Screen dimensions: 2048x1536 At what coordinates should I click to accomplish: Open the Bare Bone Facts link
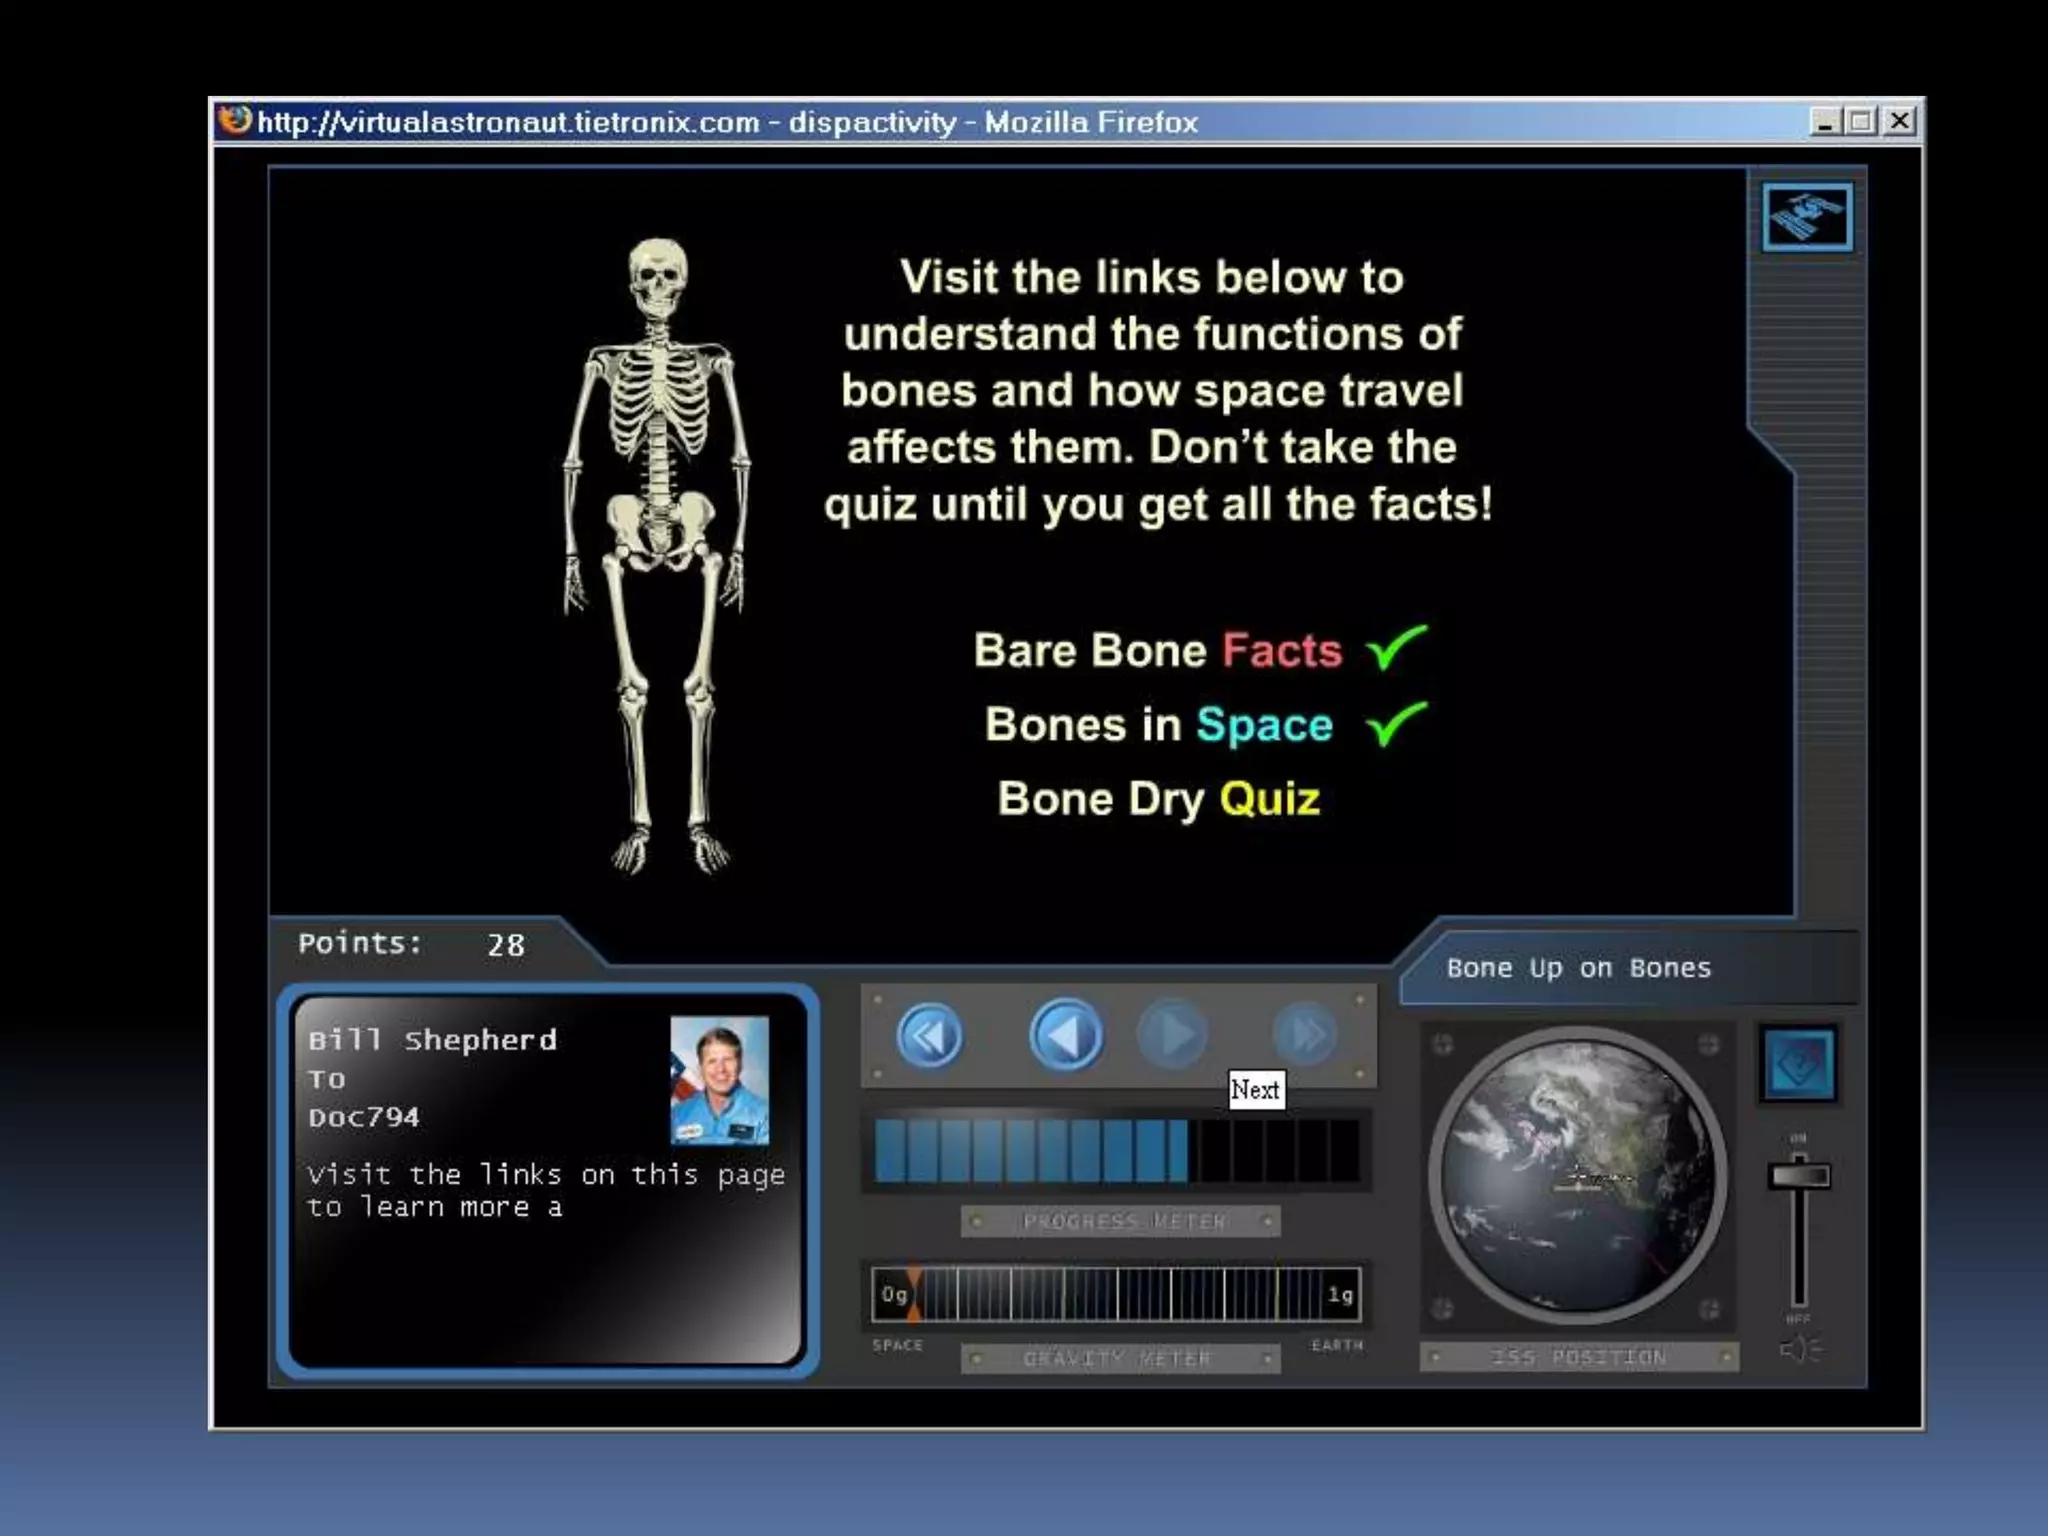point(1157,650)
